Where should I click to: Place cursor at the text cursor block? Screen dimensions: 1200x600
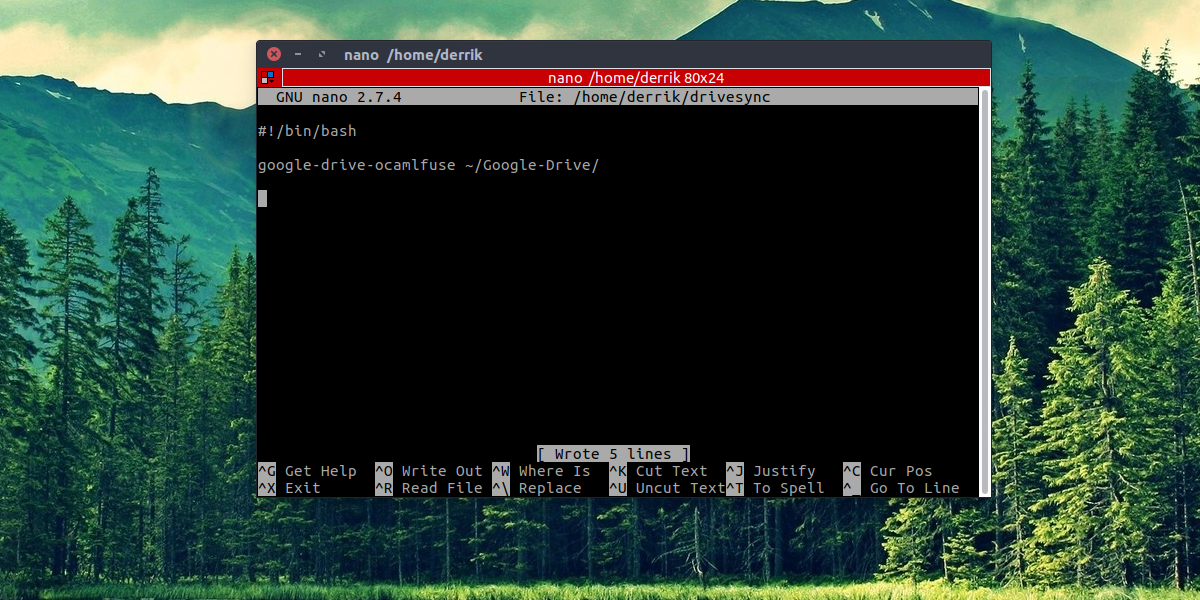(x=263, y=198)
